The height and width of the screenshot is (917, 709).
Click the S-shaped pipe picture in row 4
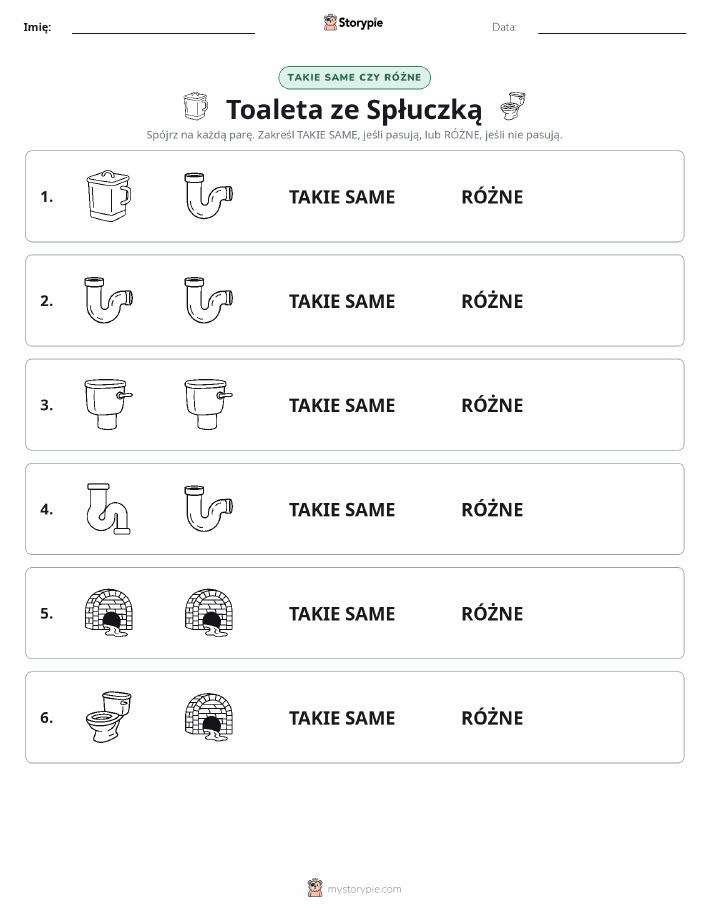(109, 509)
